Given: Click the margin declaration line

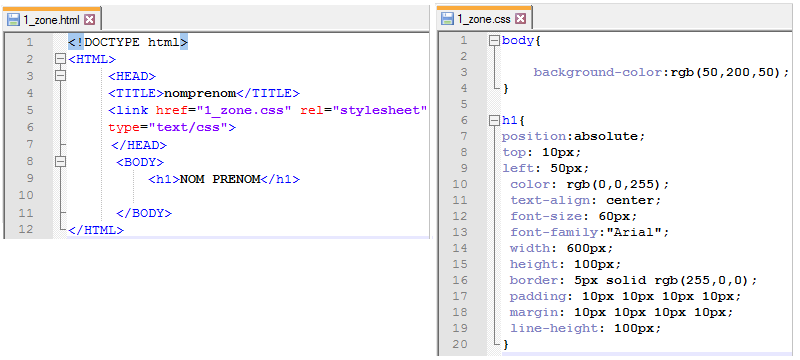Looking at the screenshot, I should click(x=621, y=312).
